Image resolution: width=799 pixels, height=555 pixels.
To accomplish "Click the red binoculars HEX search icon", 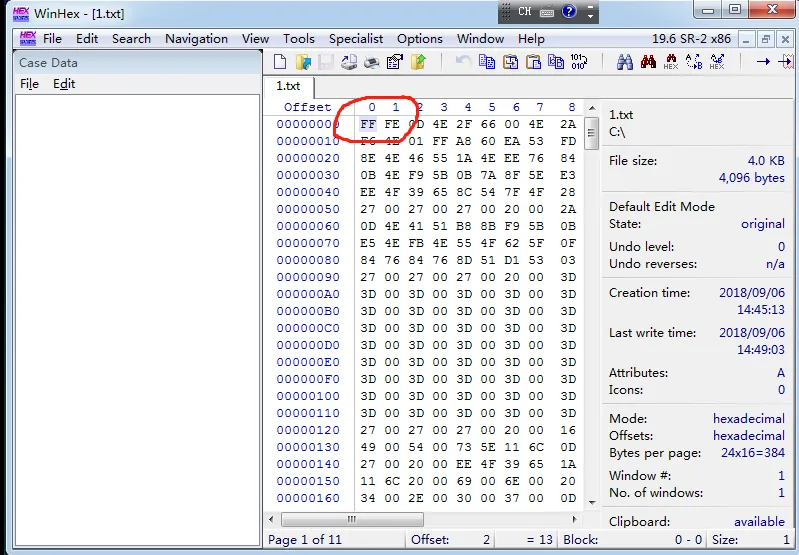I will coord(671,62).
